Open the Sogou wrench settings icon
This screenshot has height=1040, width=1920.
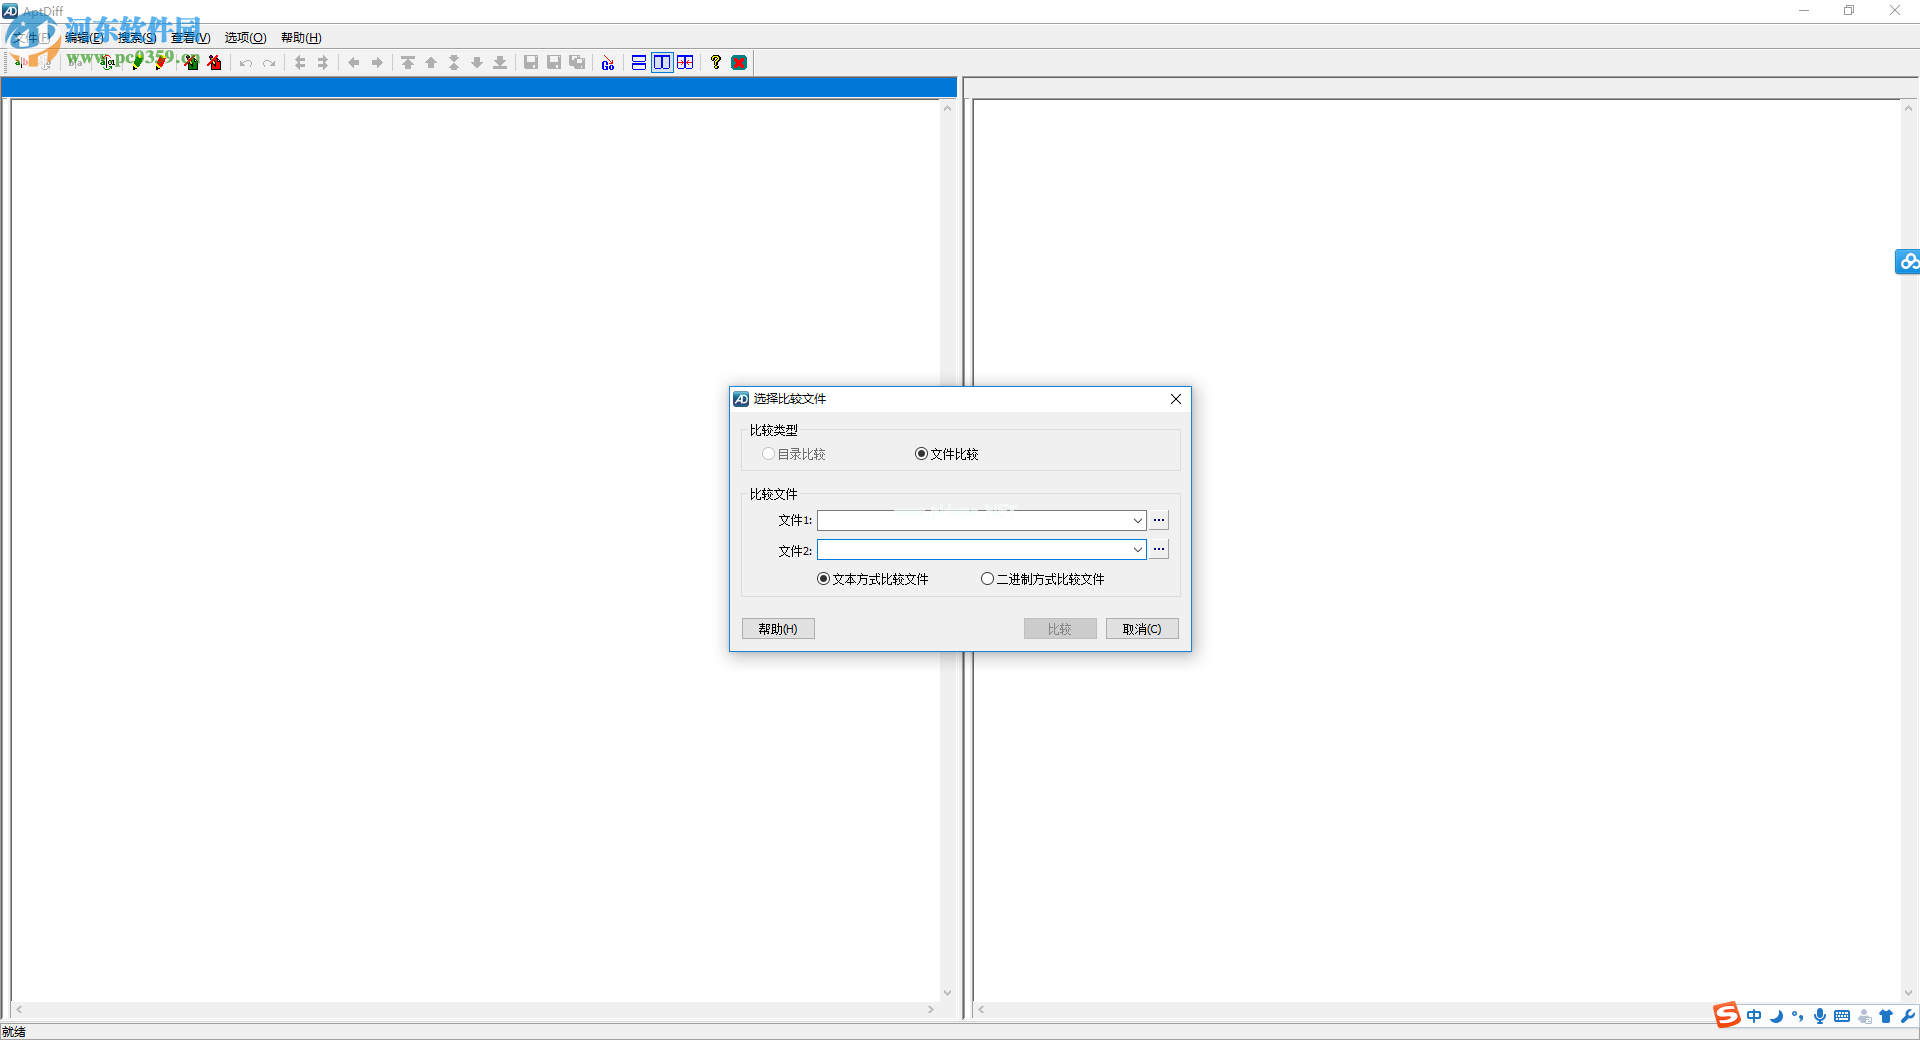[x=1908, y=1016]
